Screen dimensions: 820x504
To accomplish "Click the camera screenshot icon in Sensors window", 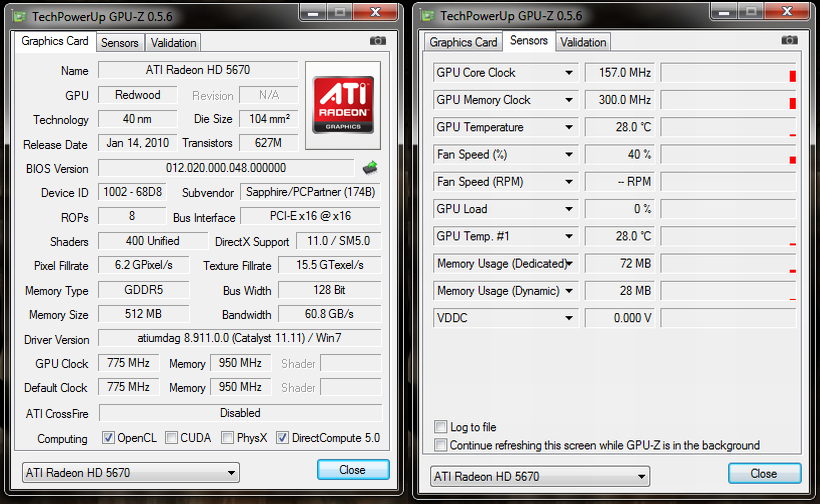I will pyautogui.click(x=789, y=40).
